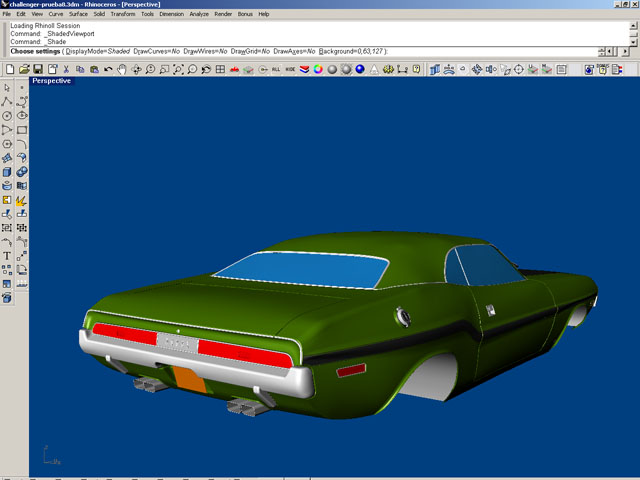Open the Edit layers icon
This screenshot has height=480, width=640.
[304, 69]
